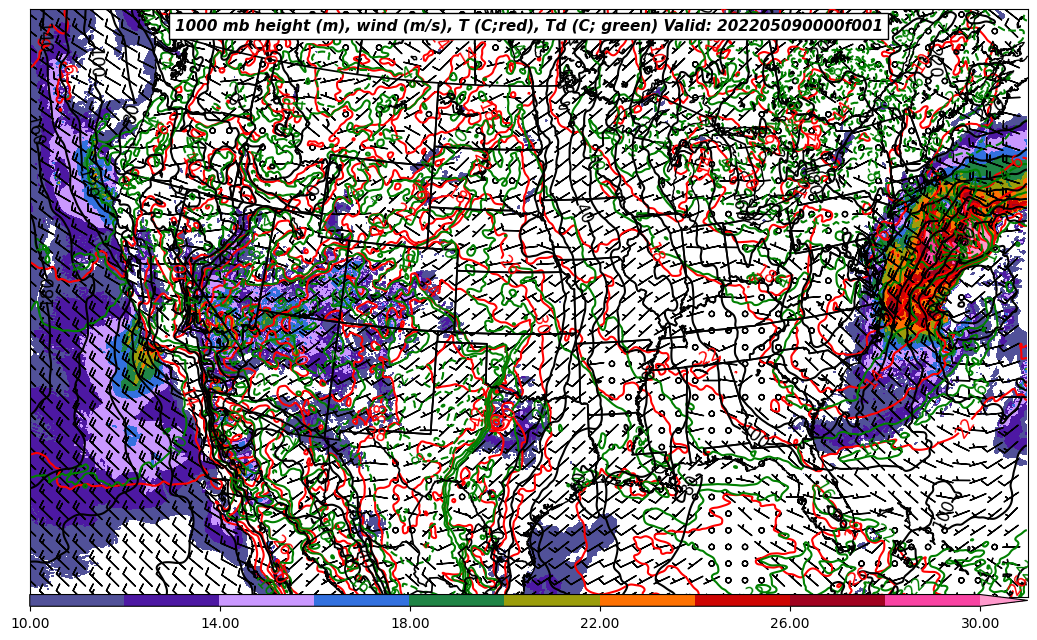The image size is (1037, 640).
Task: Click the 10.00 colorbar tick label
Action: (30, 623)
